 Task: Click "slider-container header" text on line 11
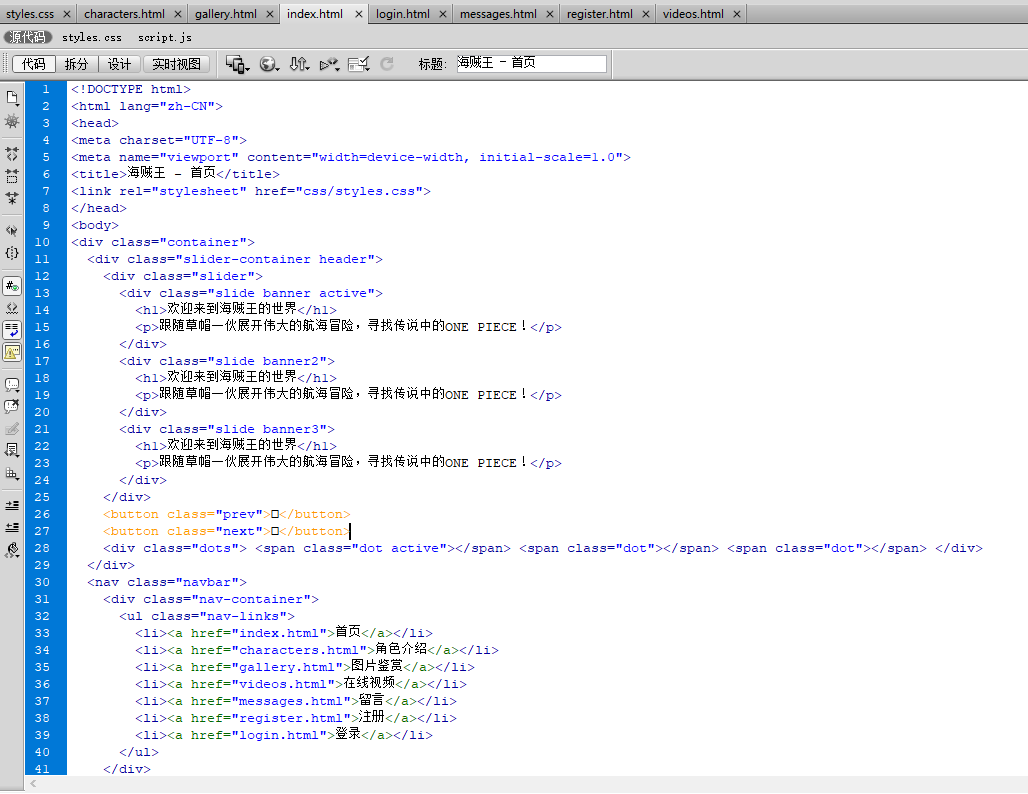275,260
